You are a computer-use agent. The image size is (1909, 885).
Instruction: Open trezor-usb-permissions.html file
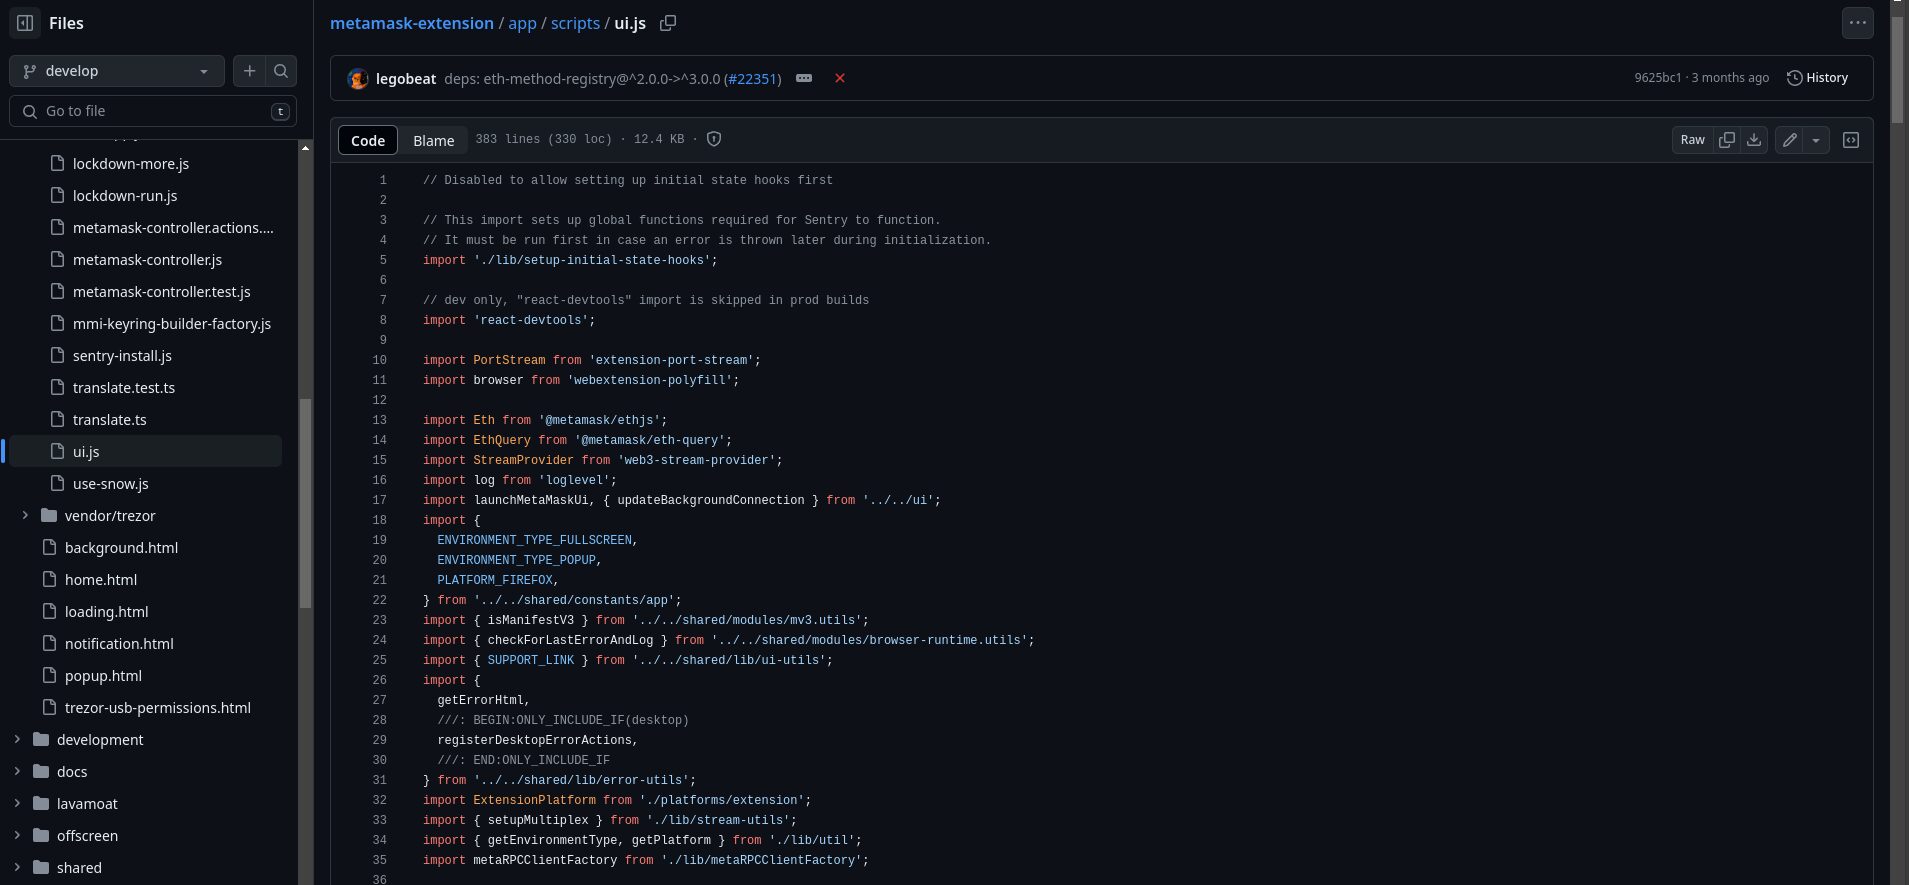click(157, 708)
